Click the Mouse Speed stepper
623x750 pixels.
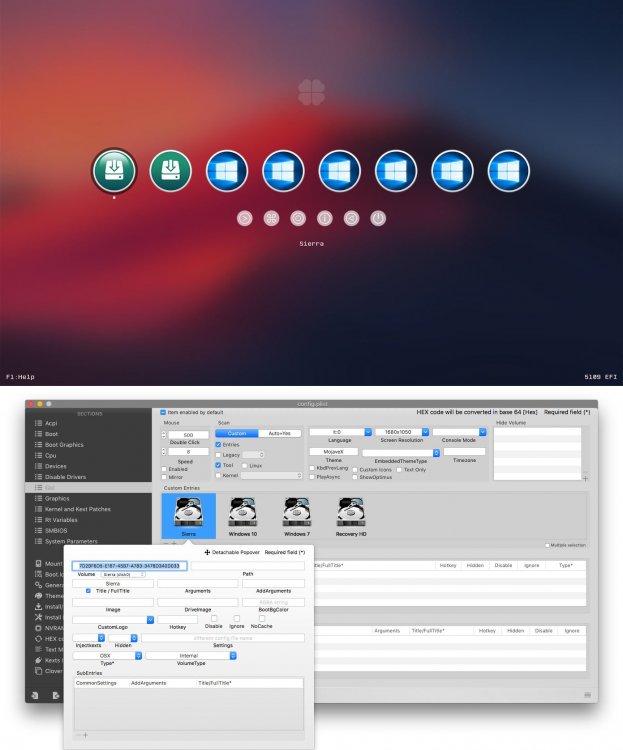(x=164, y=452)
